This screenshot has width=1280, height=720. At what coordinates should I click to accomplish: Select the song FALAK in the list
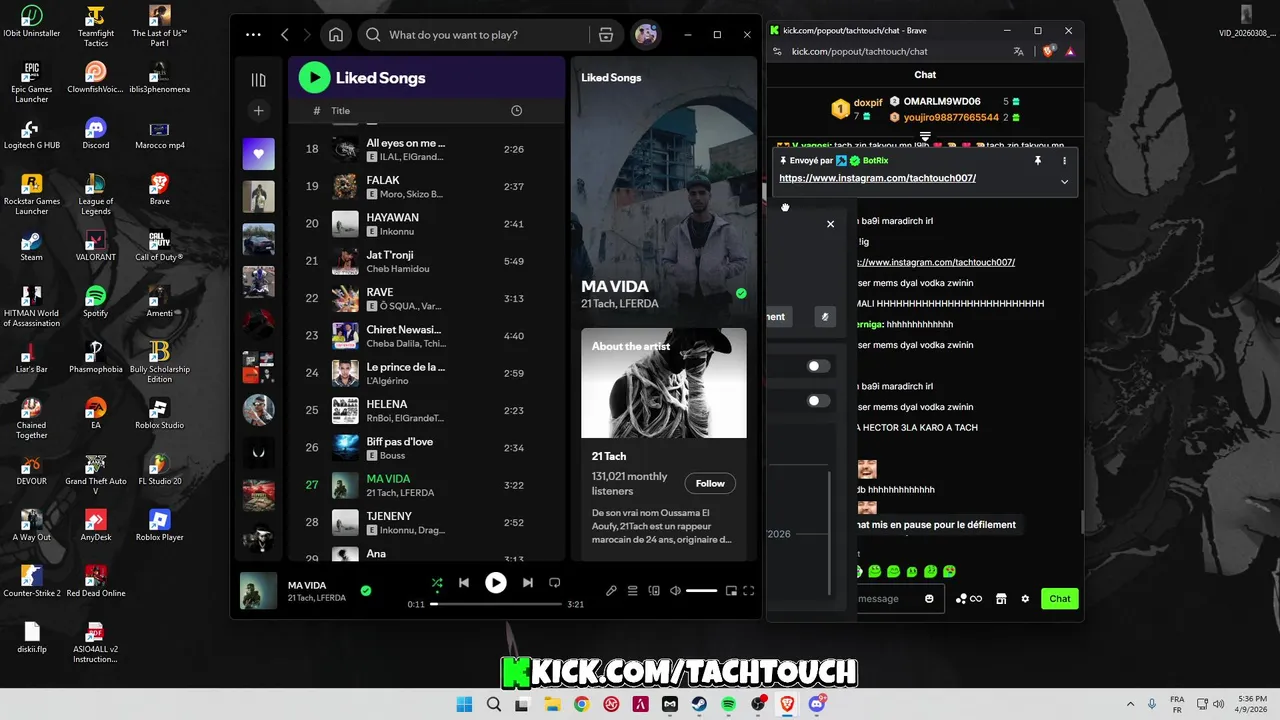pyautogui.click(x=426, y=187)
